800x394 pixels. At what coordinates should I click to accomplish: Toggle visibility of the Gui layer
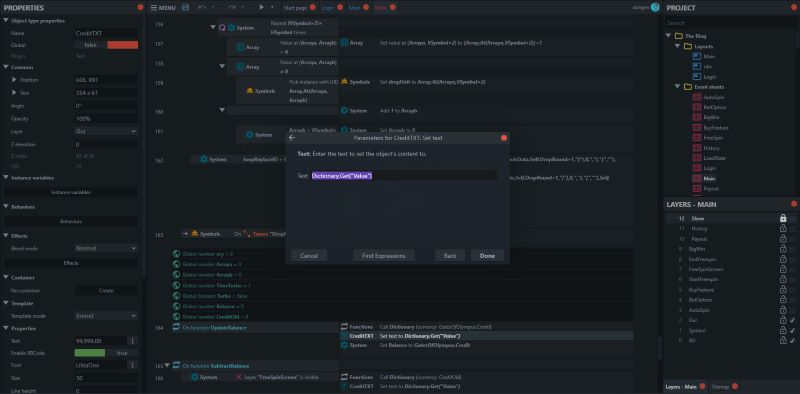pyautogui.click(x=792, y=320)
